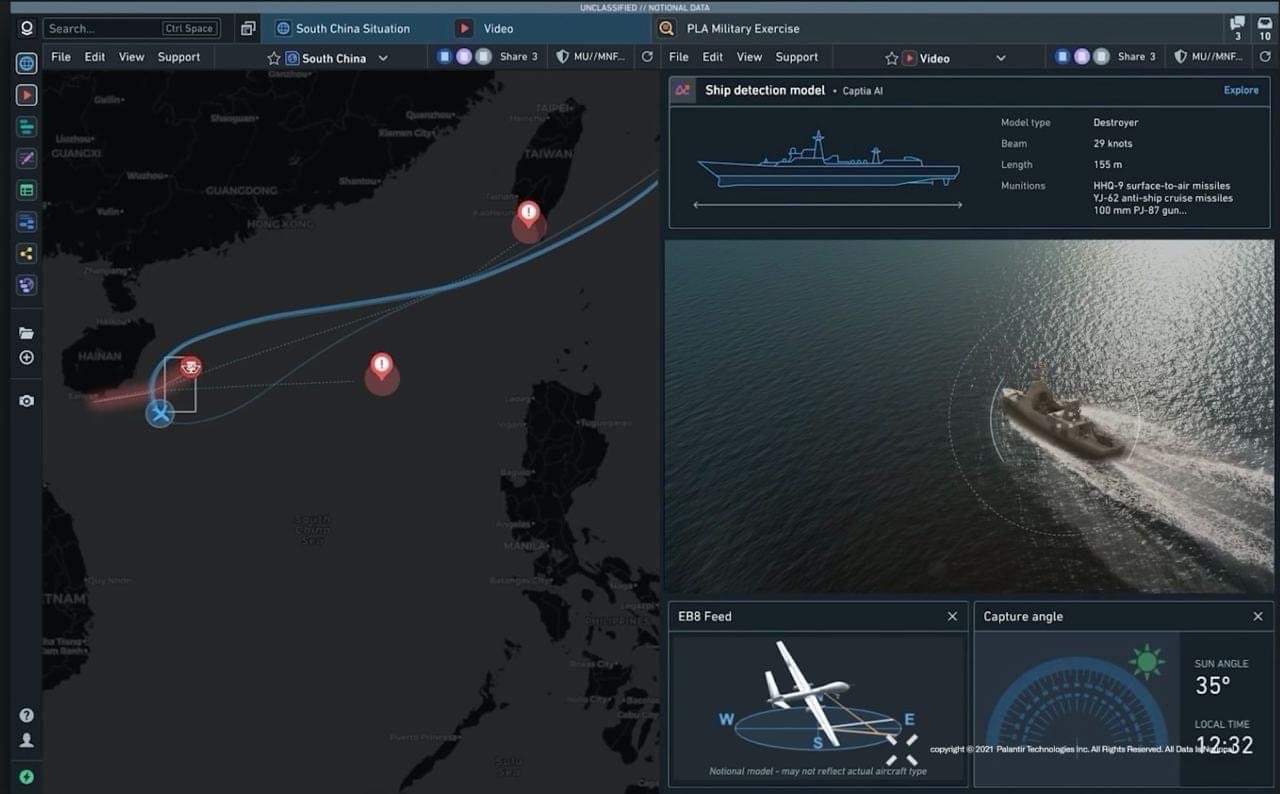Screen dimensions: 1280x794
Task: Select the blue aircraft marker near Hainan
Action: pos(160,412)
